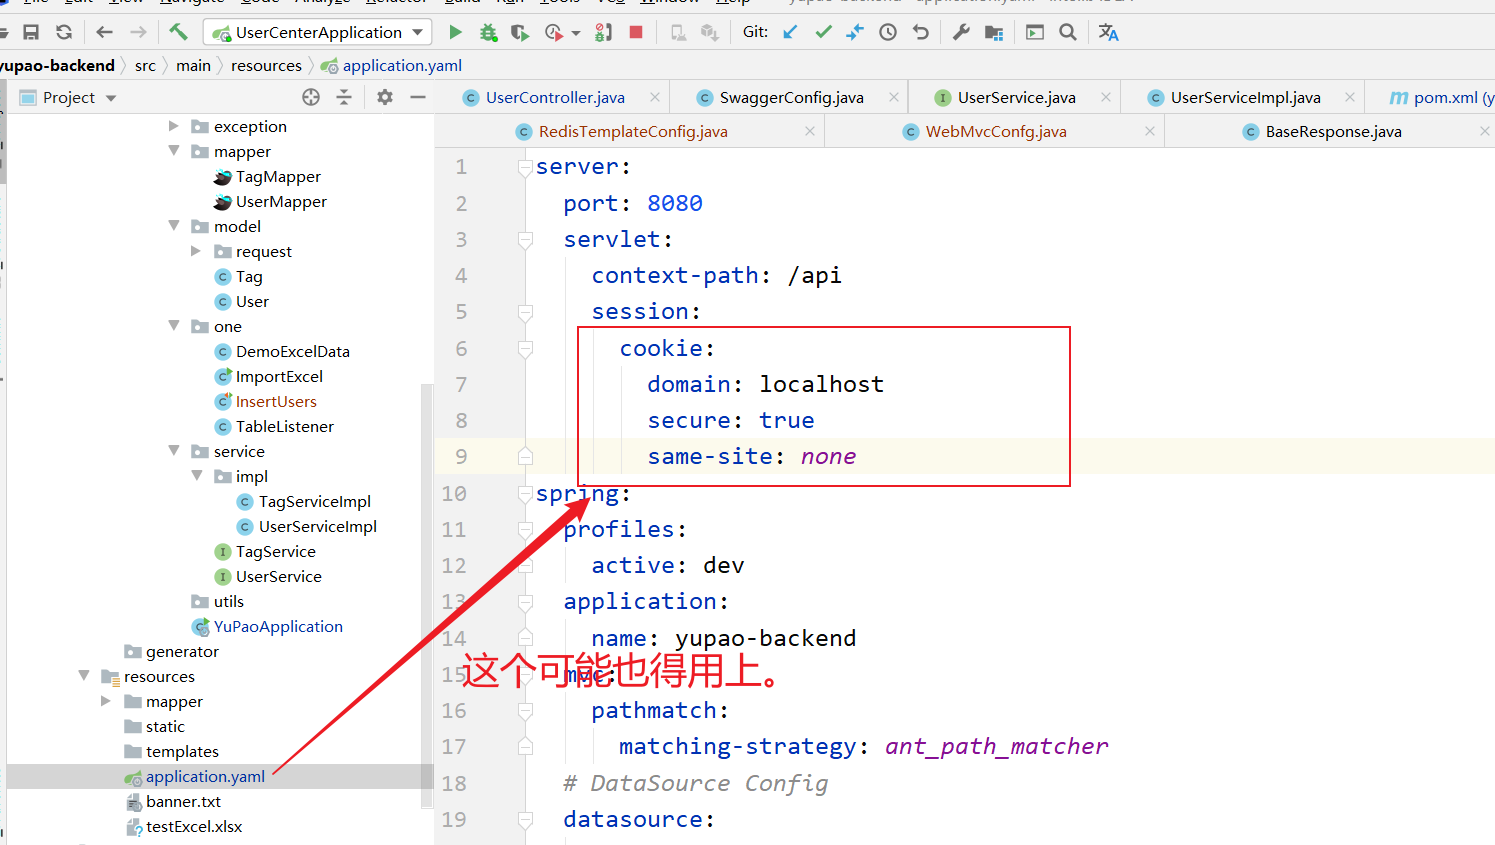Expand the exception folder in project tree

[174, 126]
